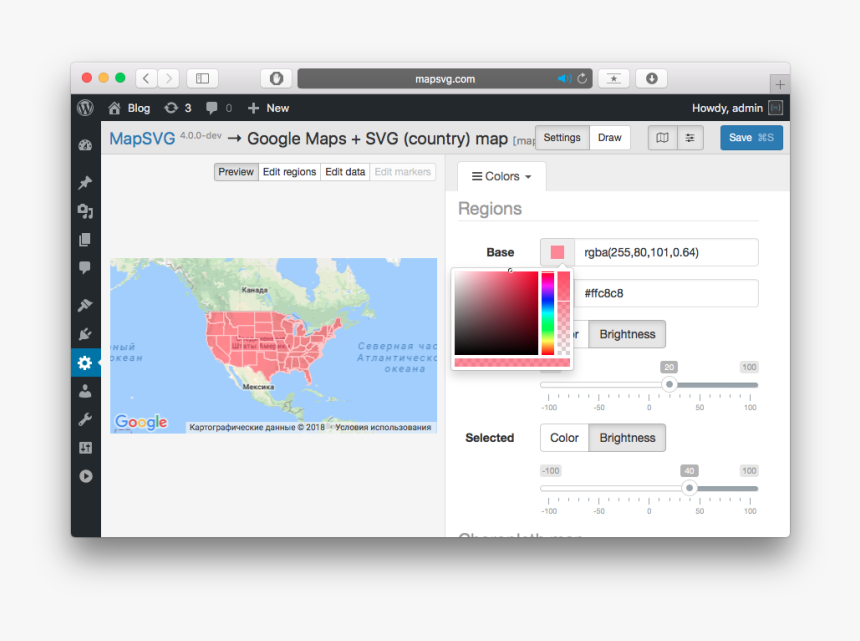Open the Media library sidebar icon
Screen dimensions: 860x641
point(85,211)
